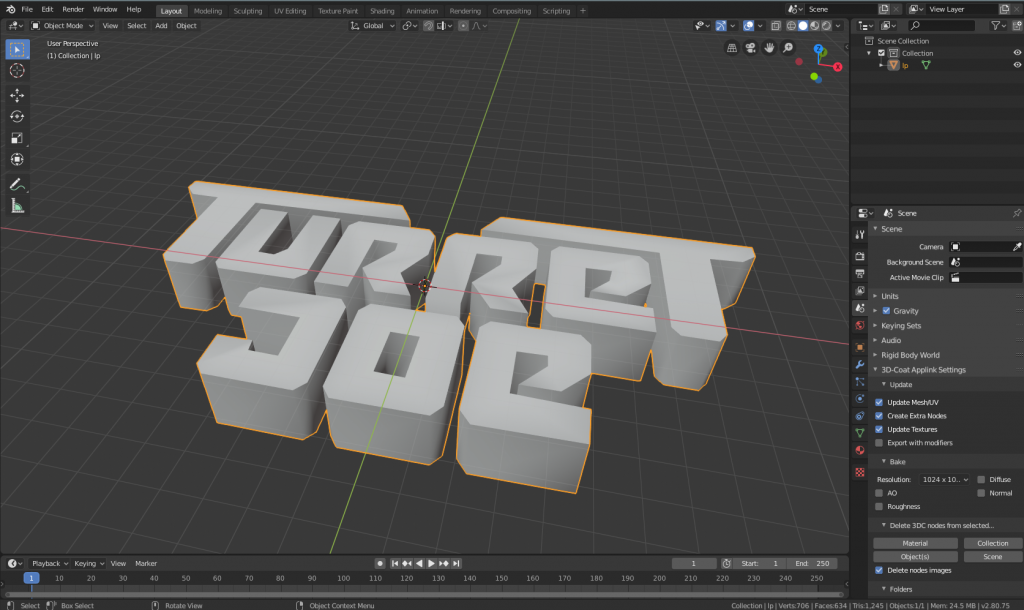Open the Object Mode dropdown
The width and height of the screenshot is (1024, 610).
[63, 25]
